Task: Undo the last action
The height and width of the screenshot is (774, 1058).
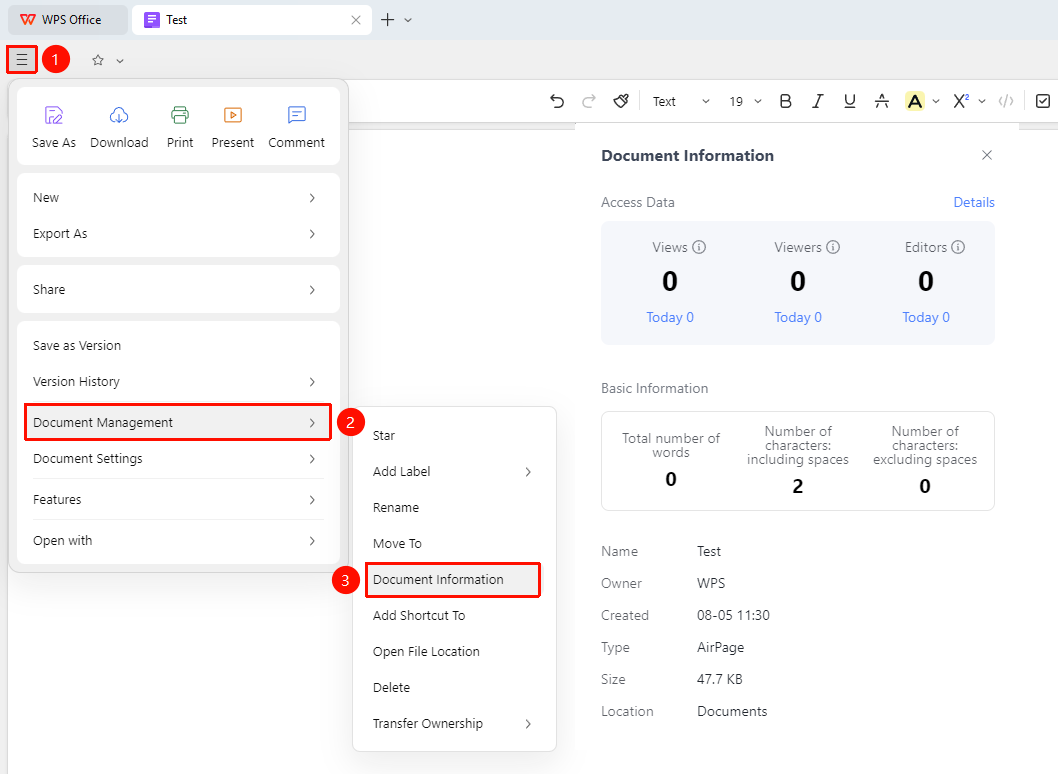Action: coord(557,101)
